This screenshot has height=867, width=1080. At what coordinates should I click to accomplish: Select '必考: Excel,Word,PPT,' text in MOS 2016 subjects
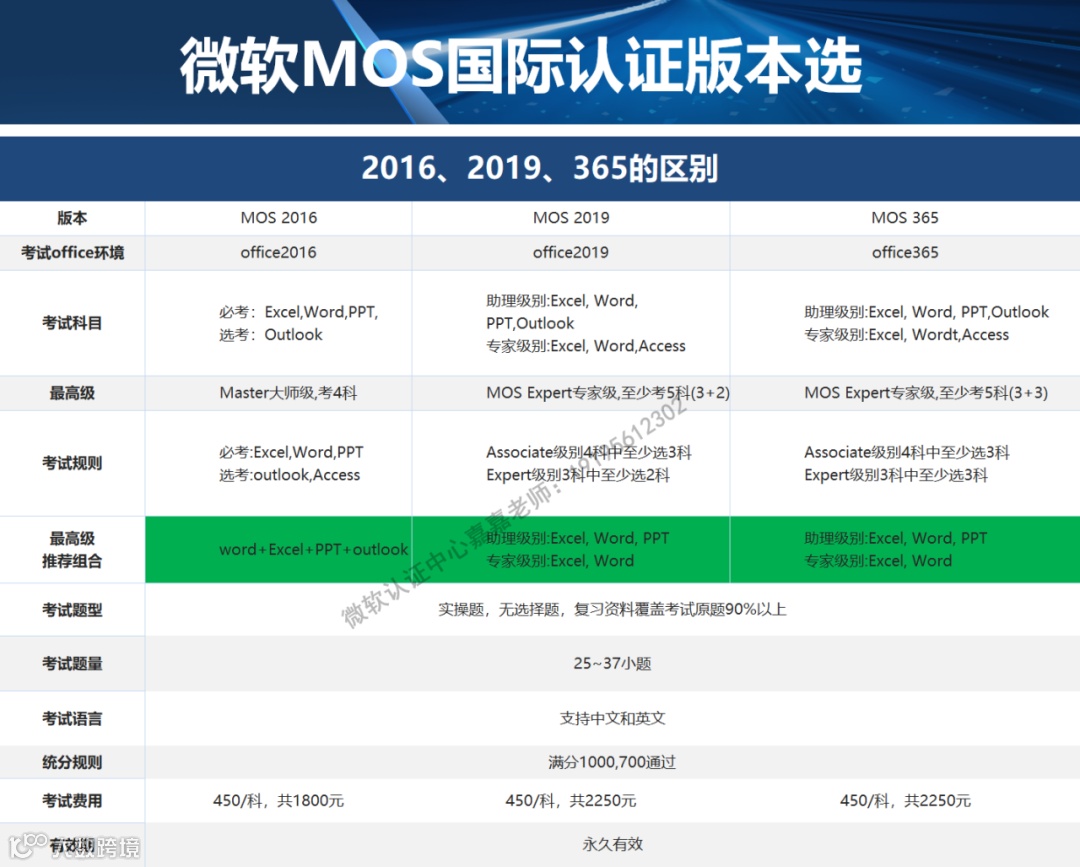[298, 312]
